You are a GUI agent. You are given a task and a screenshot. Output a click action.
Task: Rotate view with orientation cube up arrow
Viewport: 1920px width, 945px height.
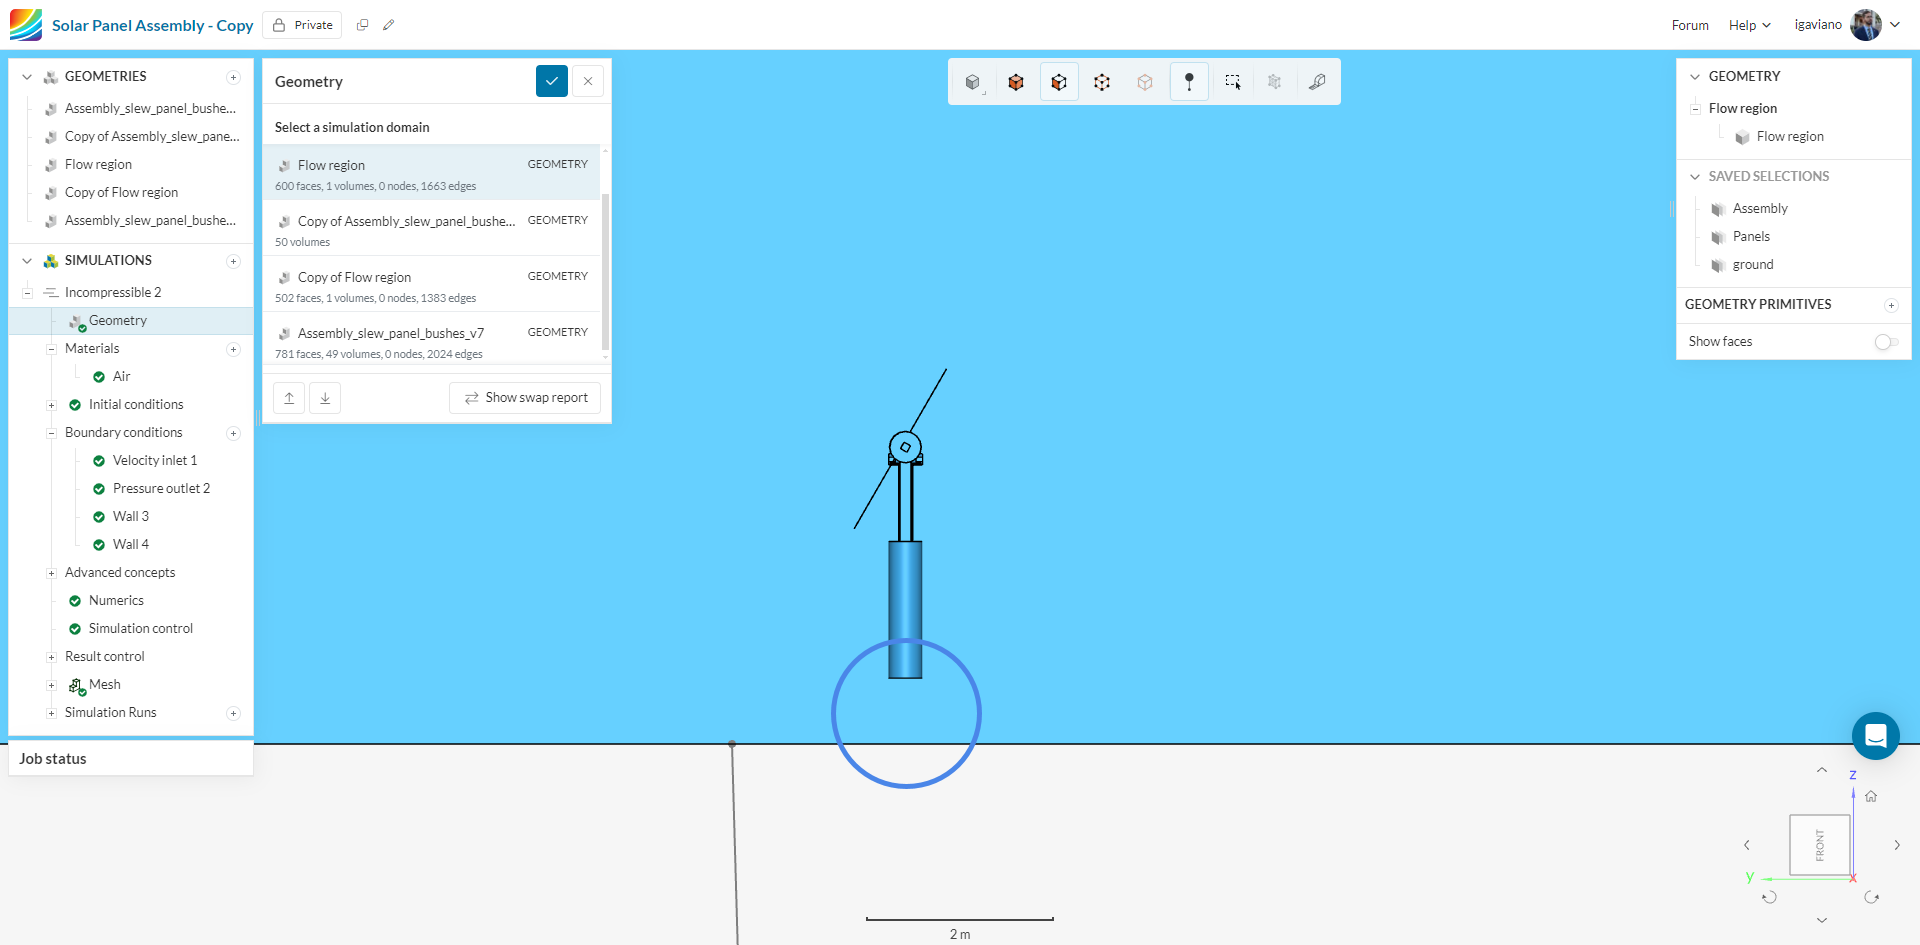(x=1822, y=770)
